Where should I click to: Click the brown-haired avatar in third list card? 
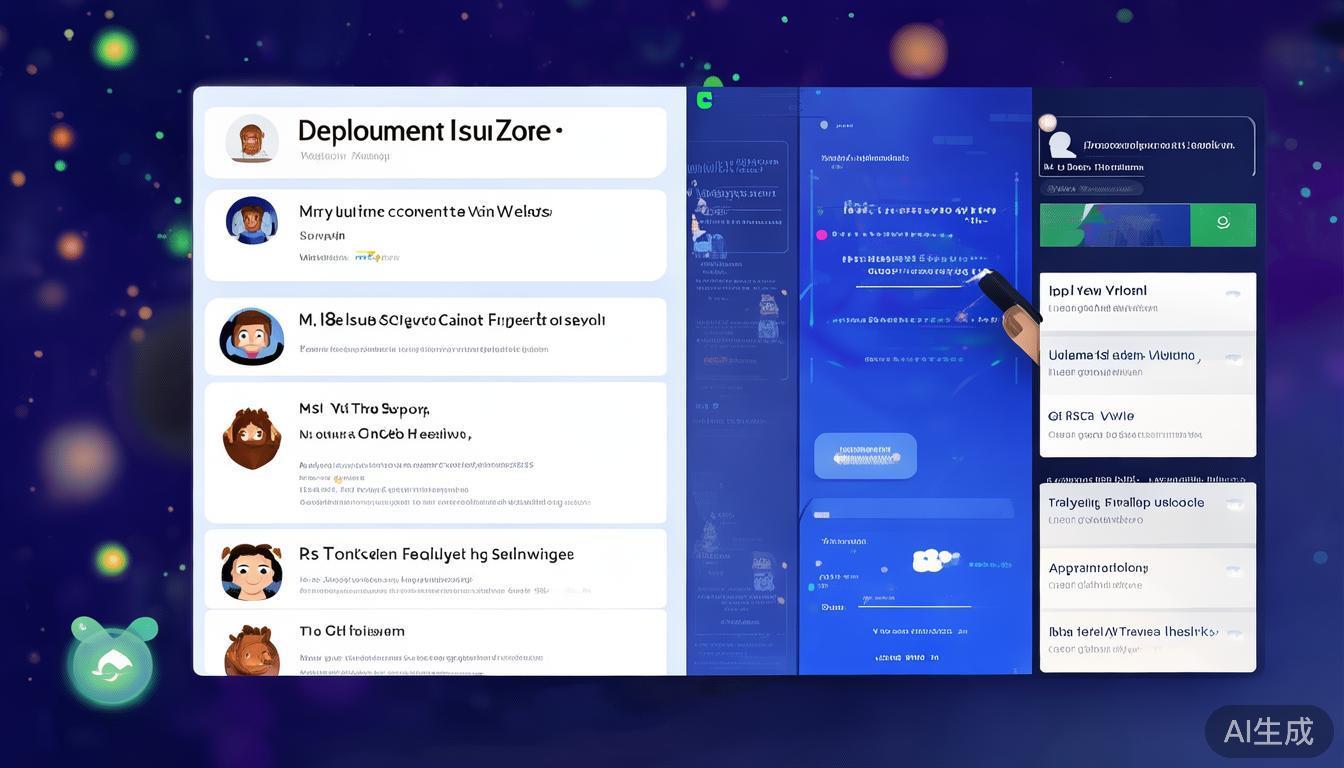252,335
